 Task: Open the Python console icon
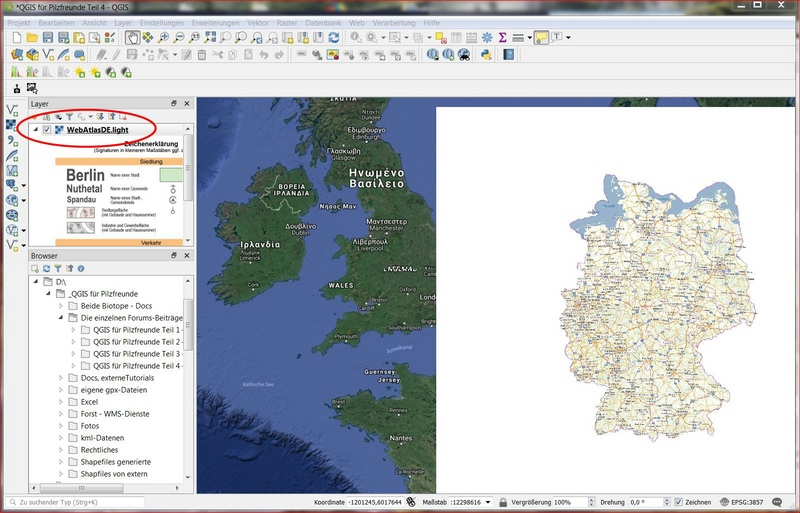485,54
